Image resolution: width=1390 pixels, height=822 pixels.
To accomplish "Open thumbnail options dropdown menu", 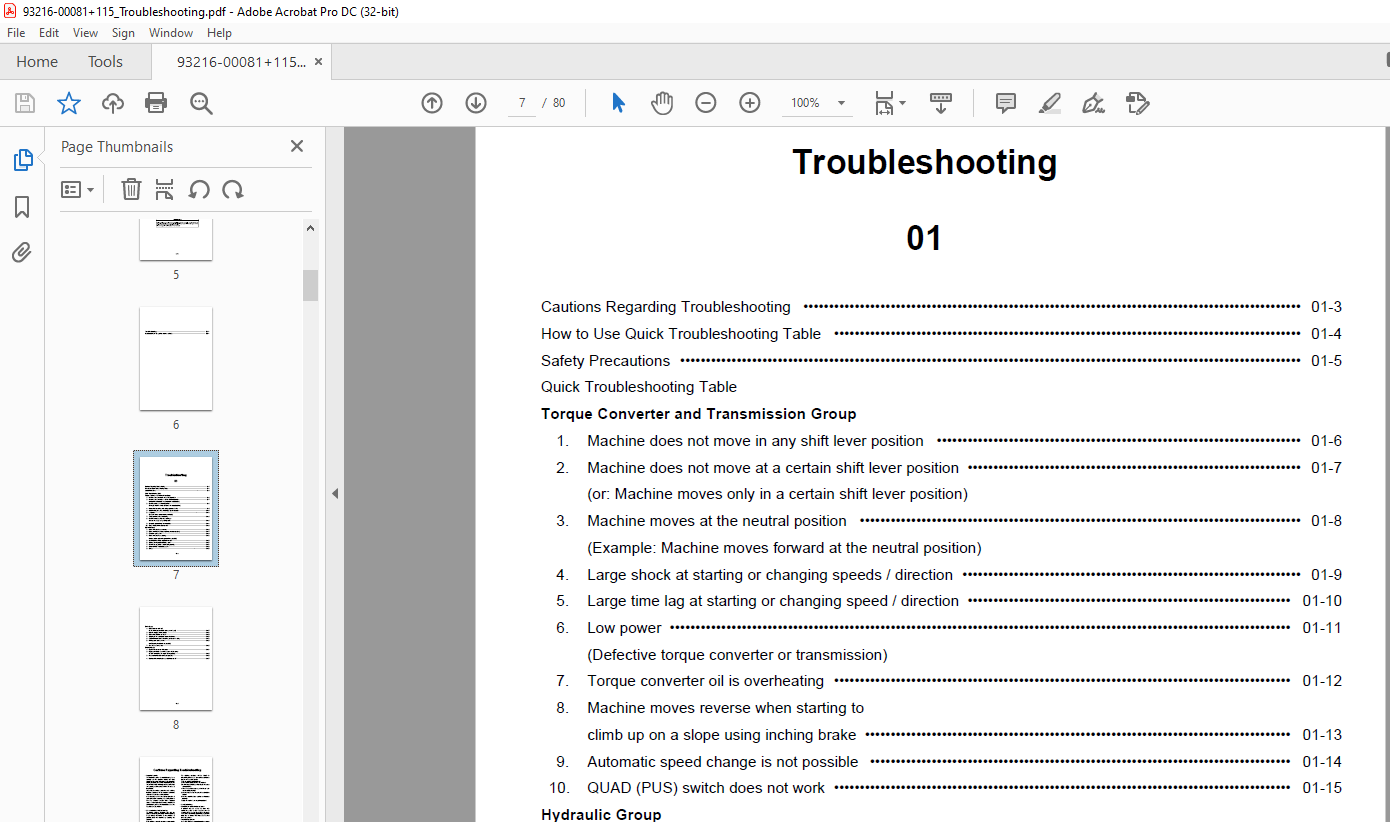I will point(78,189).
